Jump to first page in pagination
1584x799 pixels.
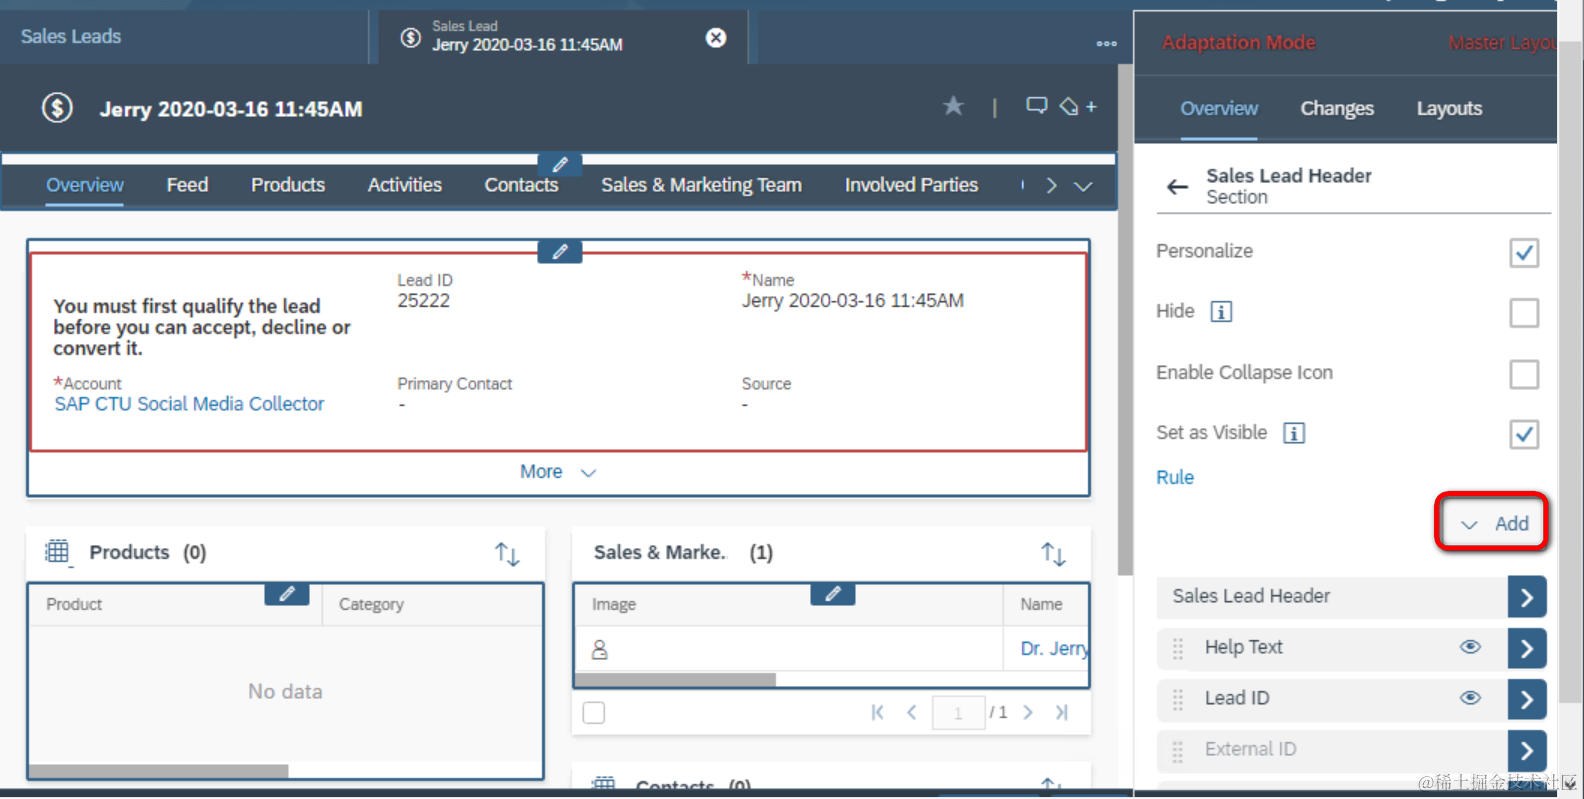pos(877,712)
